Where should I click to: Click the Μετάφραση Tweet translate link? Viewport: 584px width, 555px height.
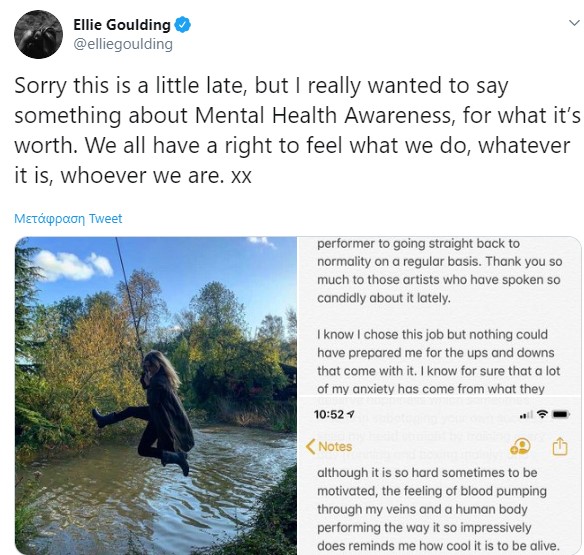[x=68, y=219]
